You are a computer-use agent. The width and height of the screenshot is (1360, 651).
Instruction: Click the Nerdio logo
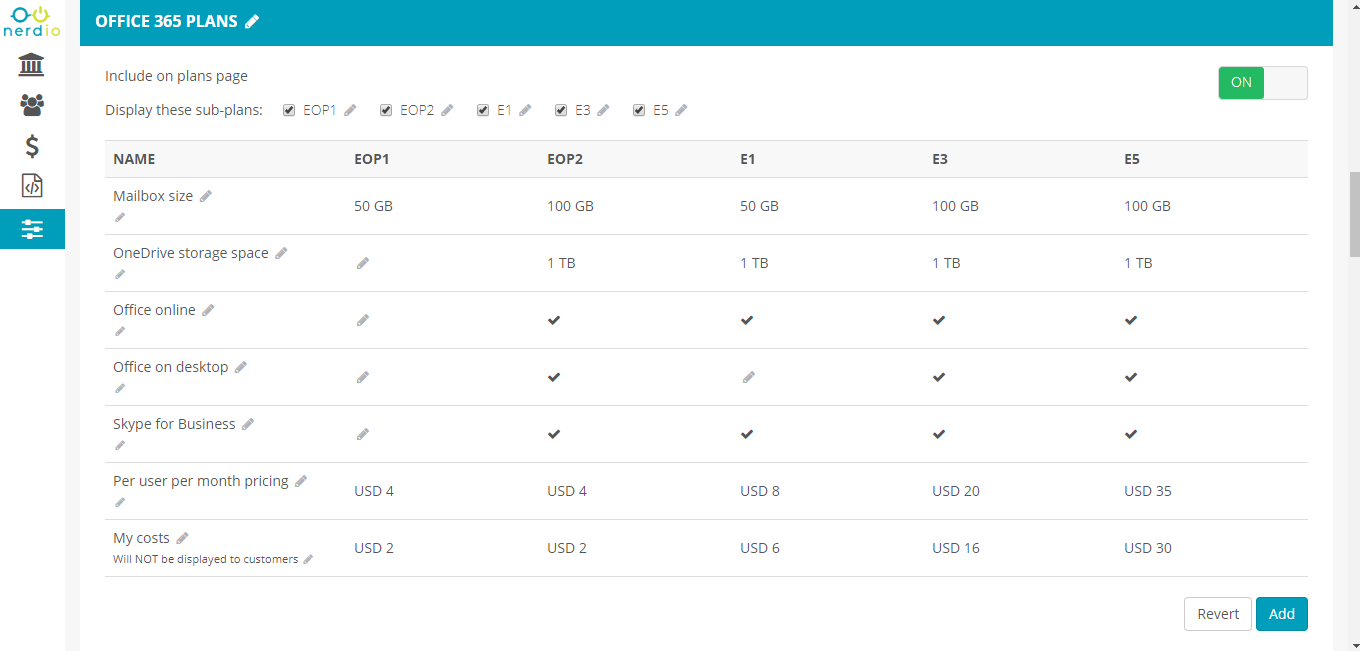click(x=32, y=20)
